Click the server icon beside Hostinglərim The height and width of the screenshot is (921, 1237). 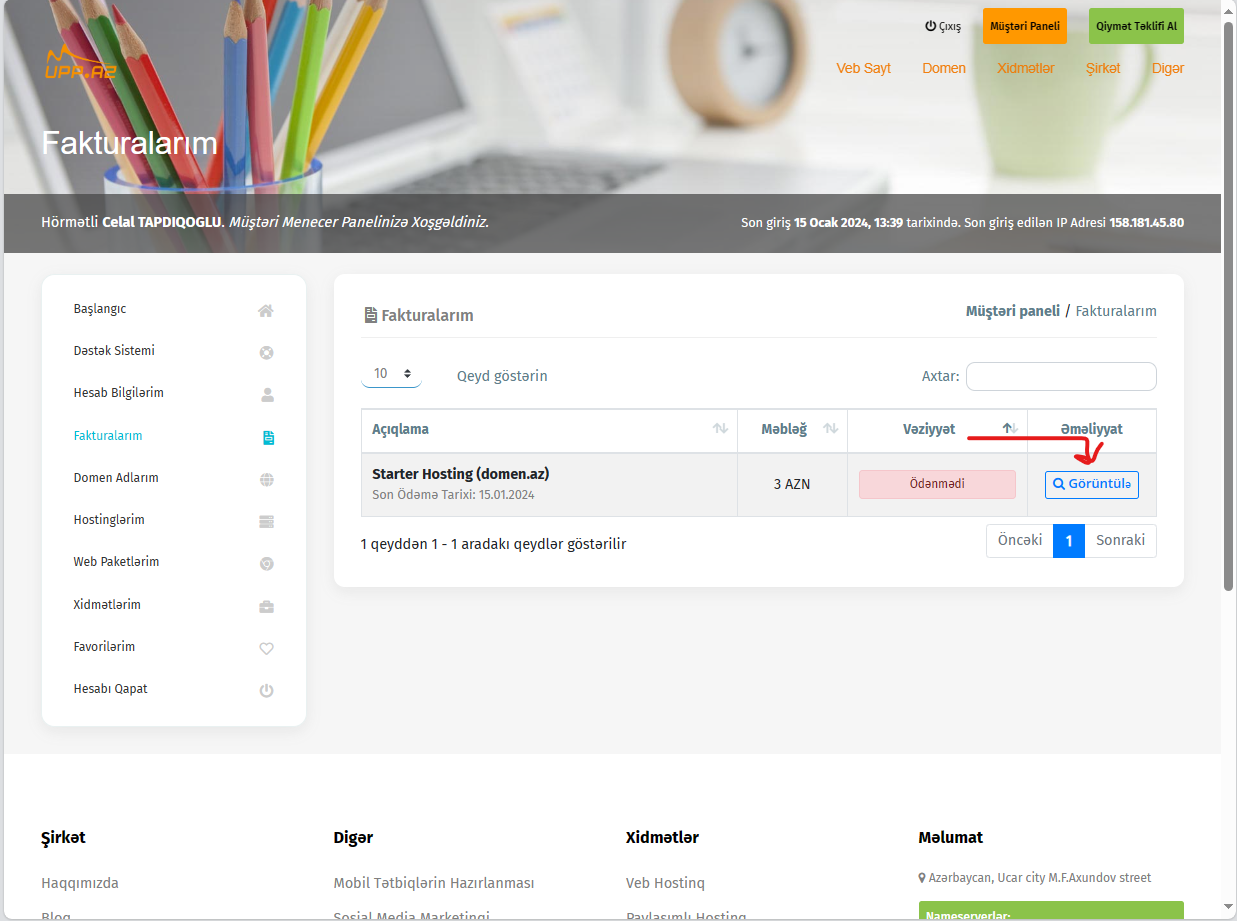point(266,521)
